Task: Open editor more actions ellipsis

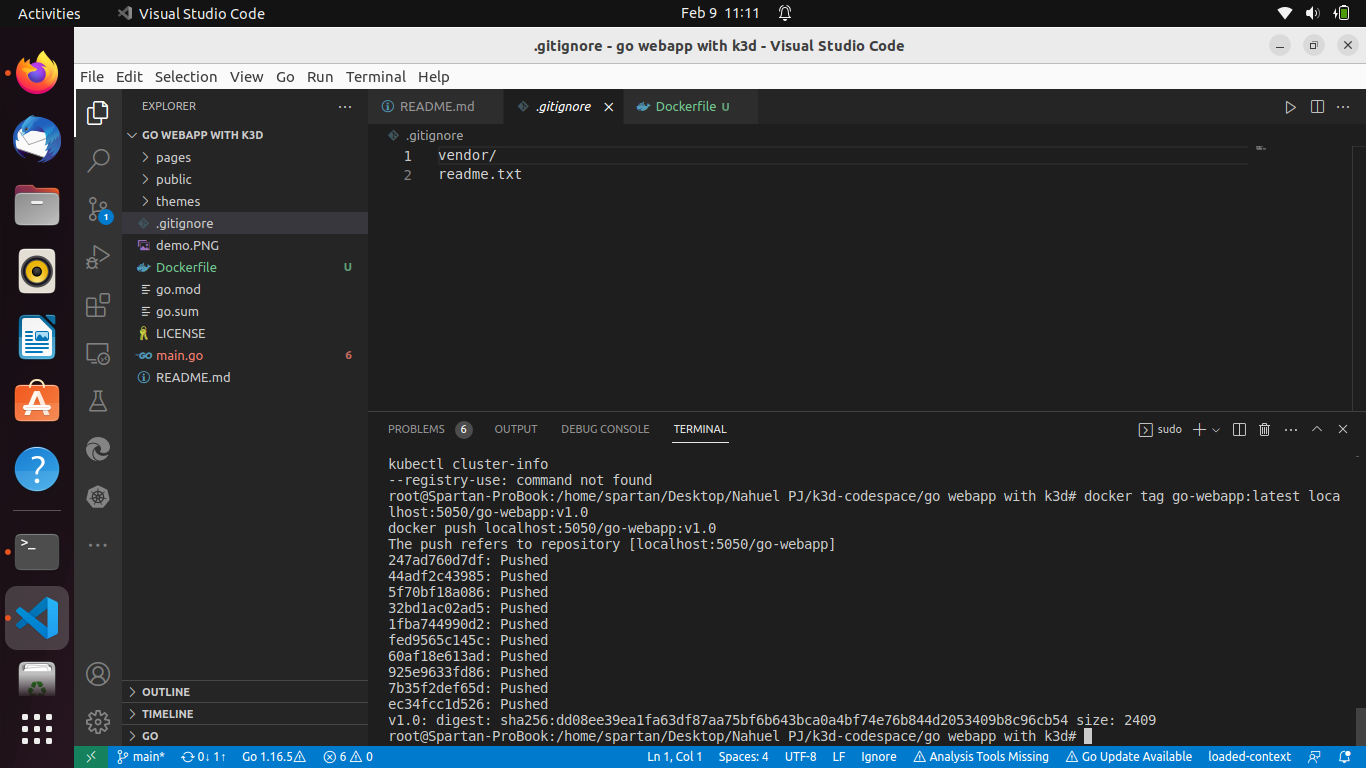Action: 1345,107
